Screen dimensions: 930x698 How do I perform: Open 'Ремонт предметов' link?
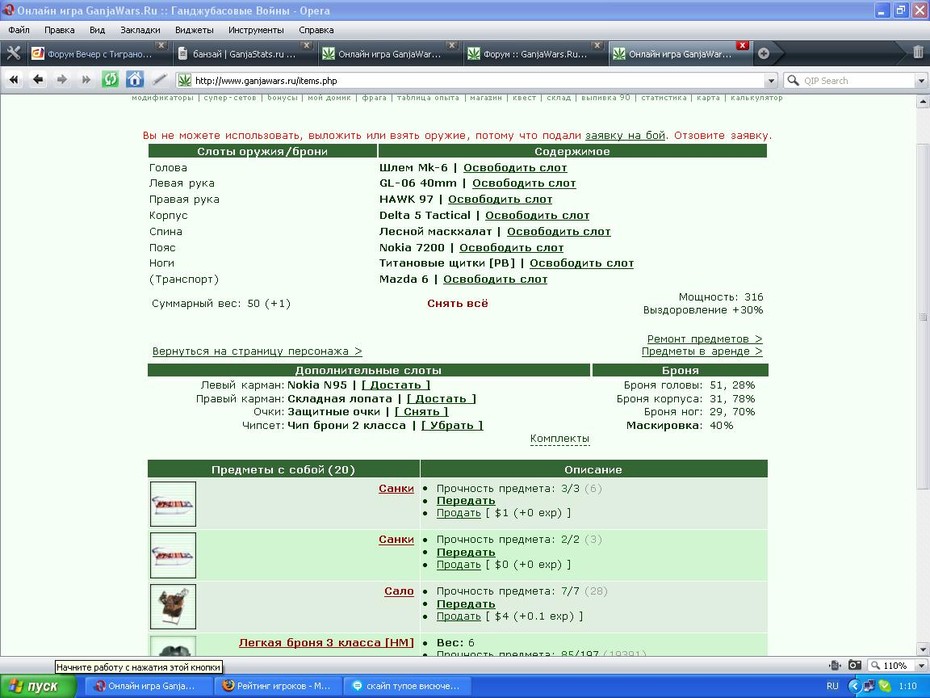pos(704,339)
